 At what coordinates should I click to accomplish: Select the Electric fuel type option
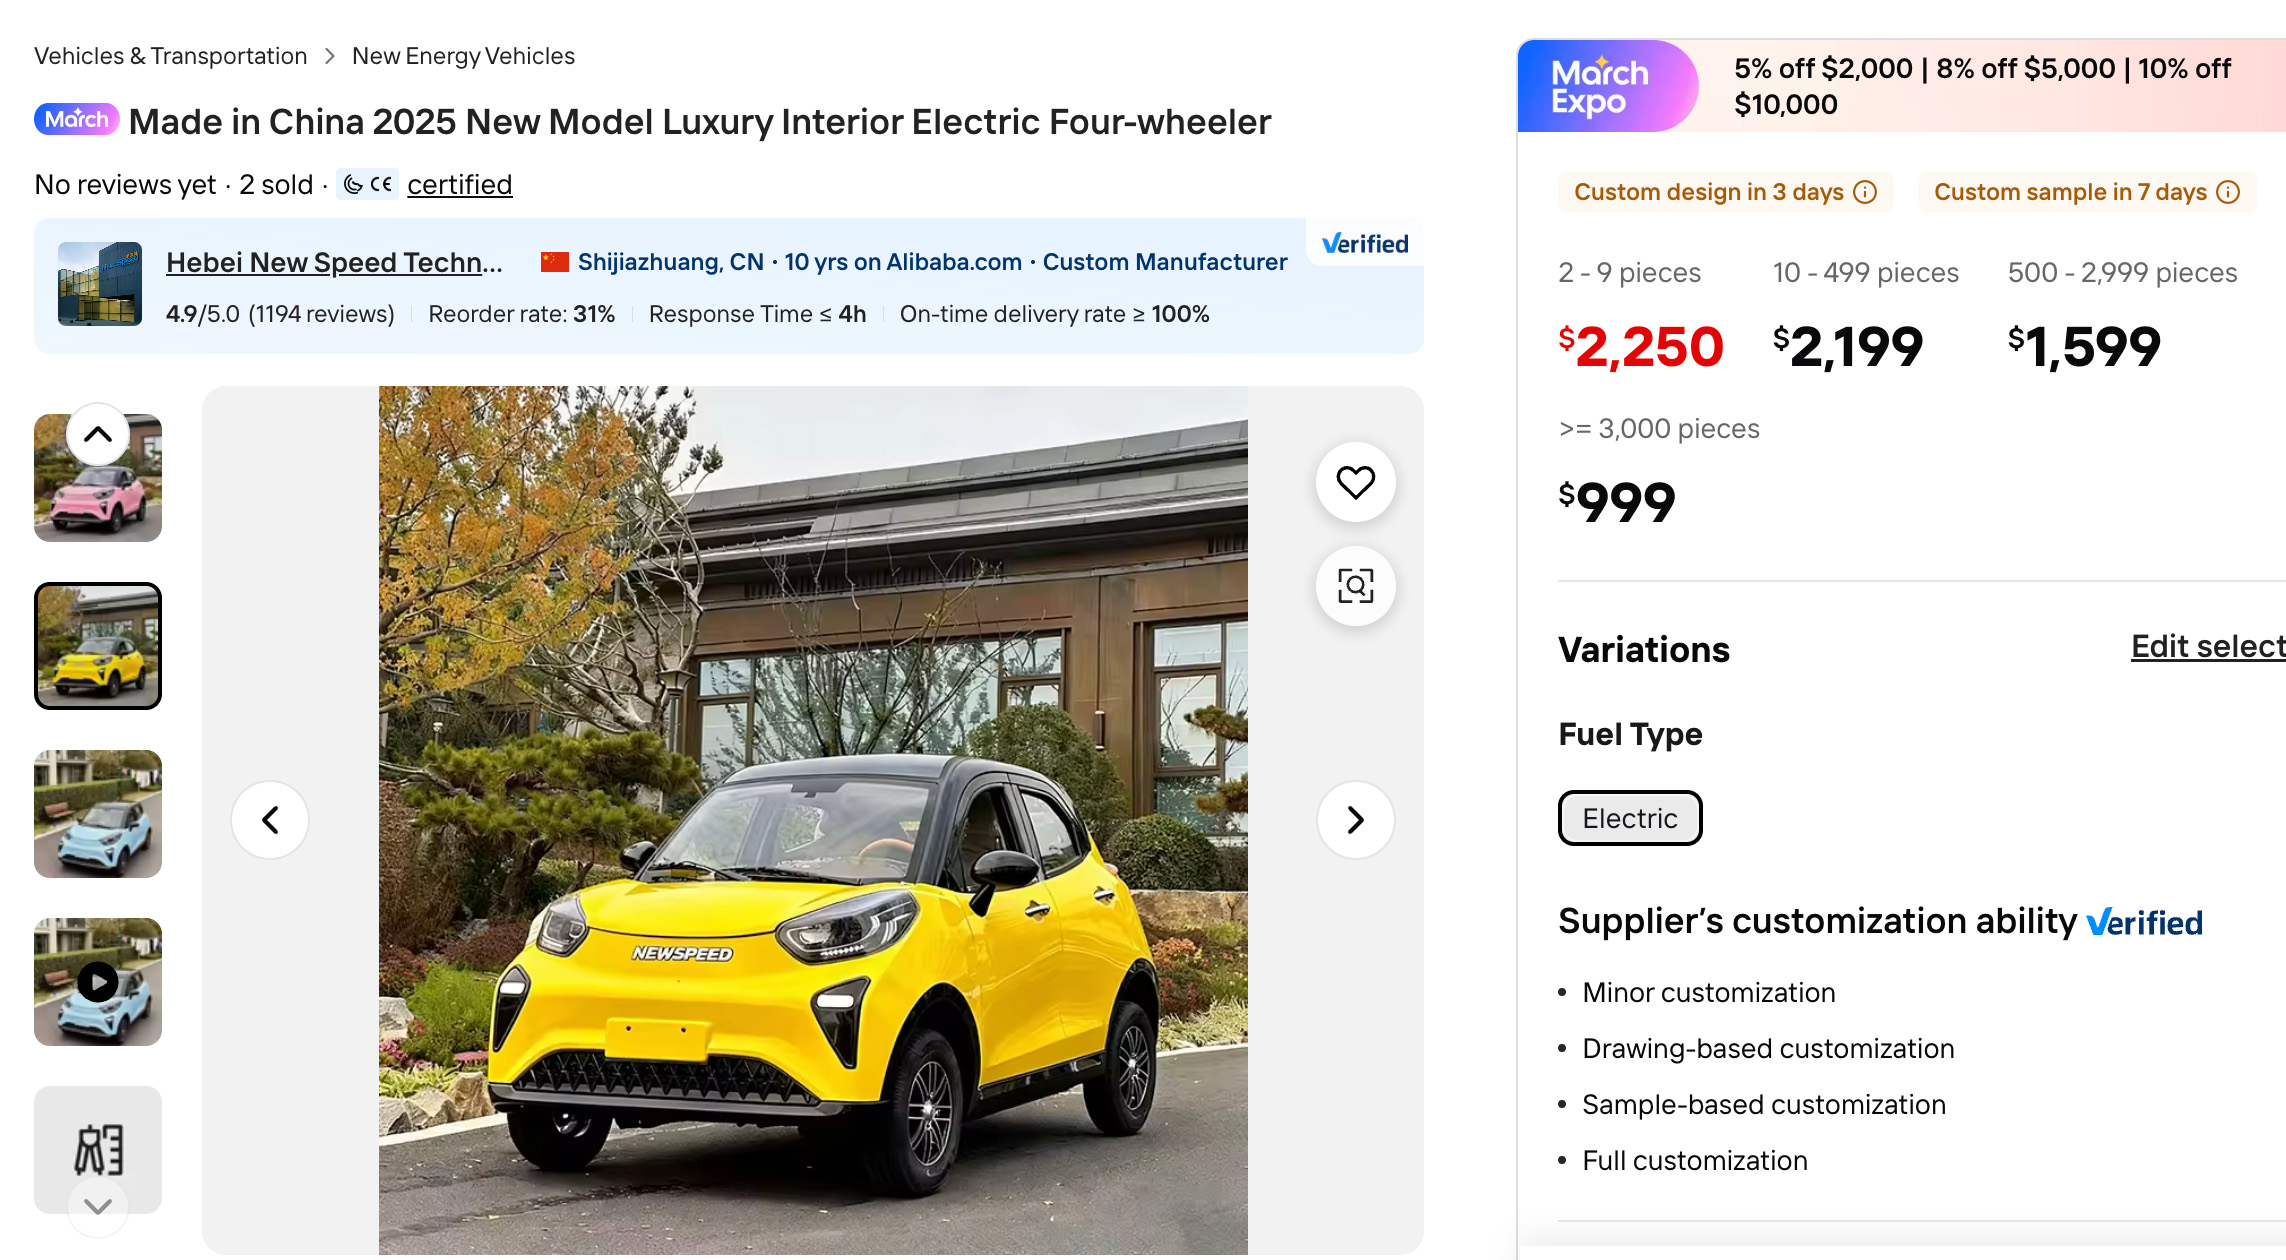pyautogui.click(x=1630, y=818)
